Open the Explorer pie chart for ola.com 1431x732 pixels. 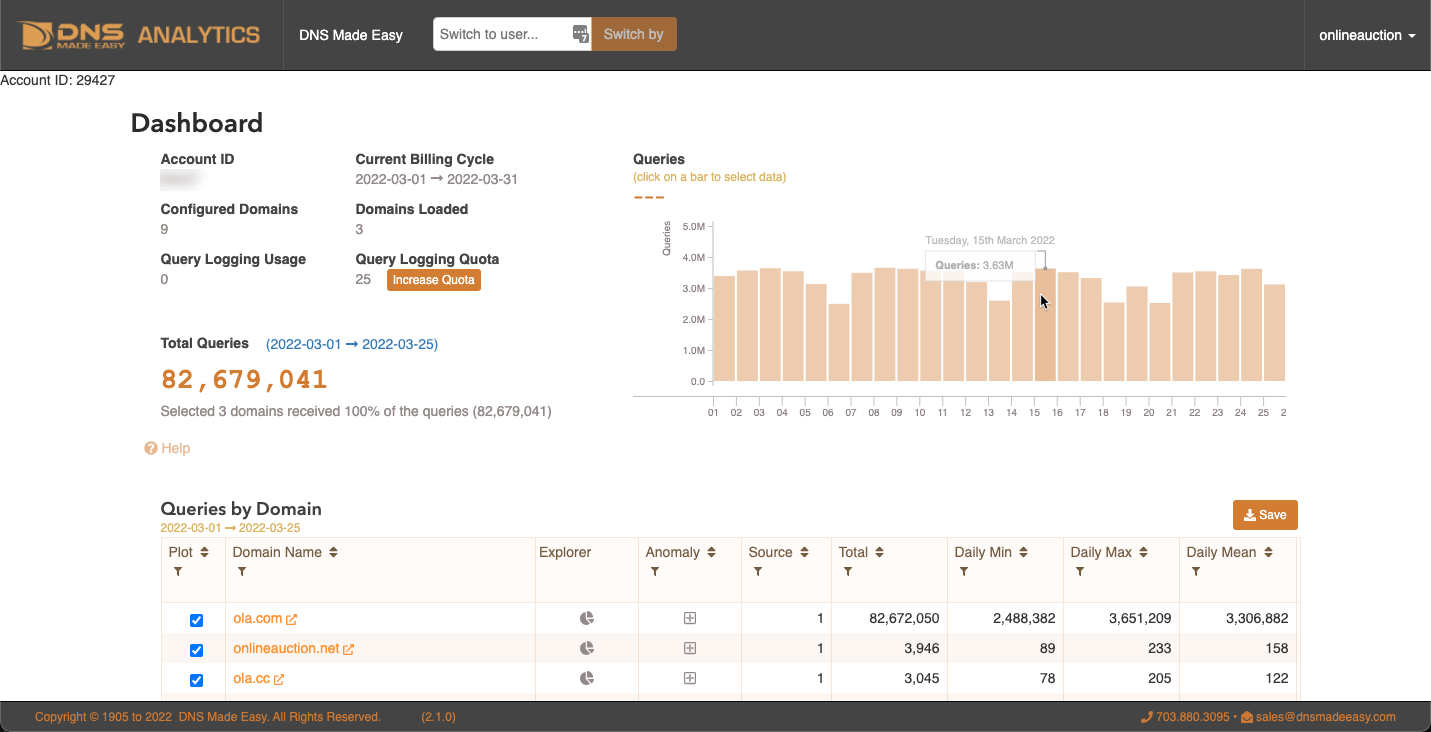click(x=587, y=618)
